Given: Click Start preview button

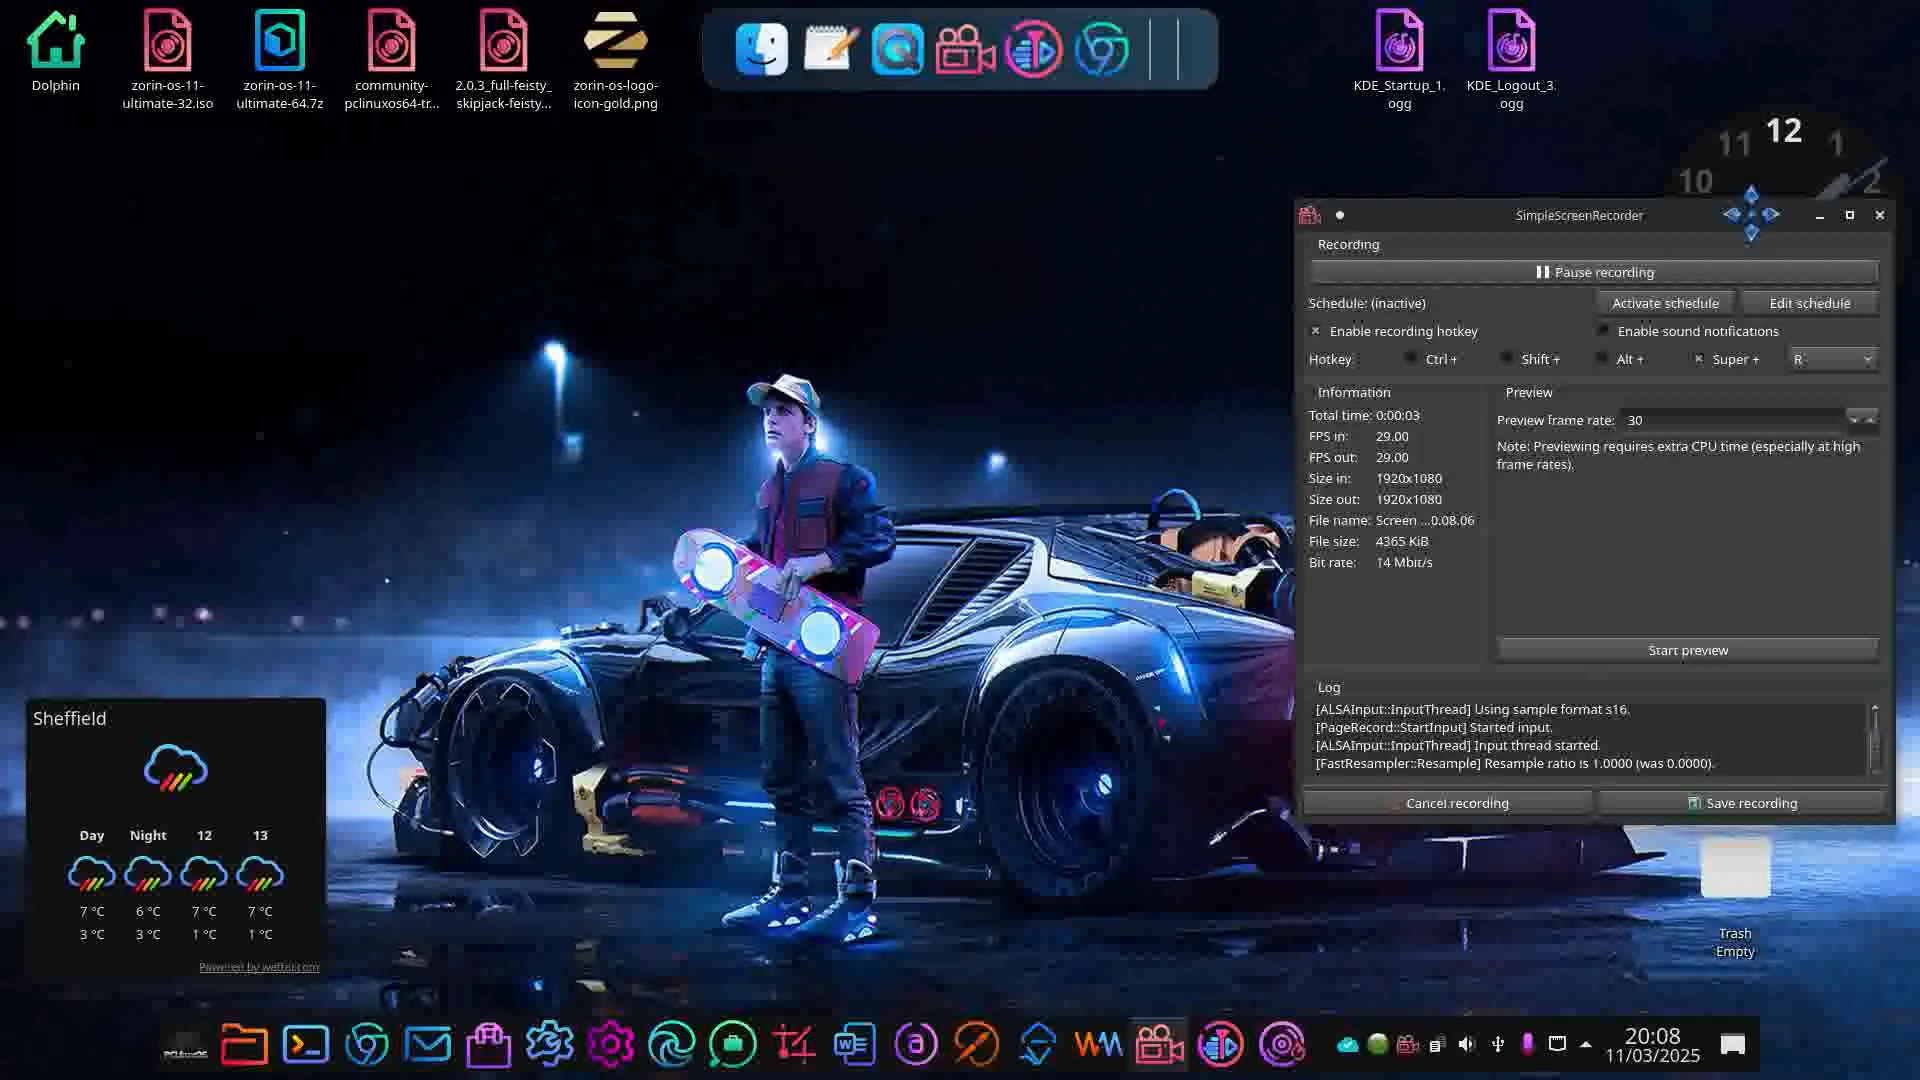Looking at the screenshot, I should (1688, 650).
